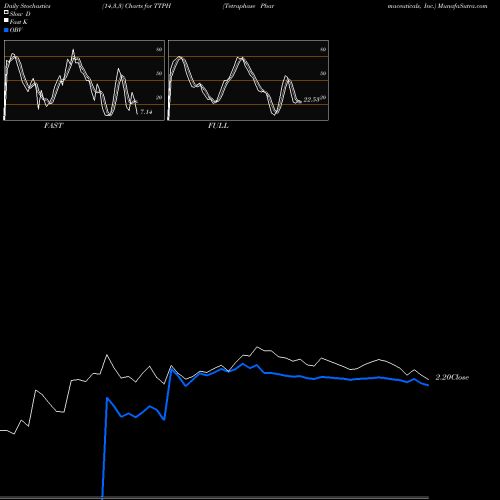Click the 50 level label in FULL chart
This screenshot has height=500, width=500.
[323, 73]
